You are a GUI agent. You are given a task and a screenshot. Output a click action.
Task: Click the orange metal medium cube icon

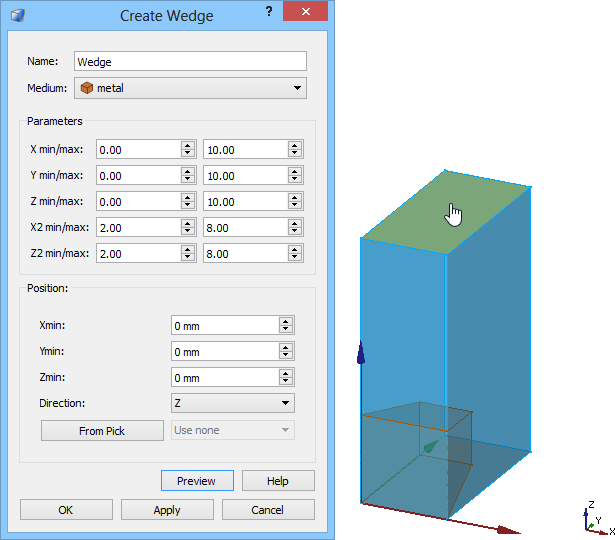coord(87,88)
